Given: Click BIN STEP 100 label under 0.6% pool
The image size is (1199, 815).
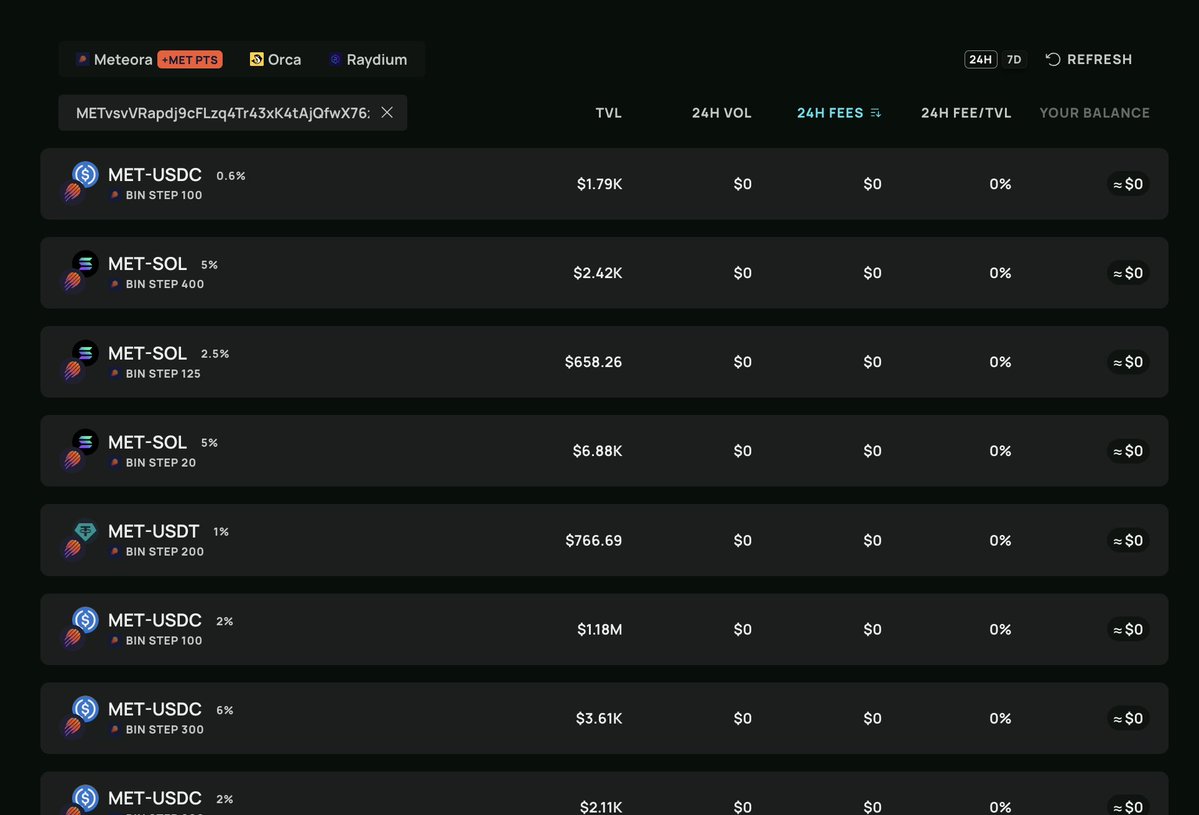Looking at the screenshot, I should pyautogui.click(x=164, y=195).
